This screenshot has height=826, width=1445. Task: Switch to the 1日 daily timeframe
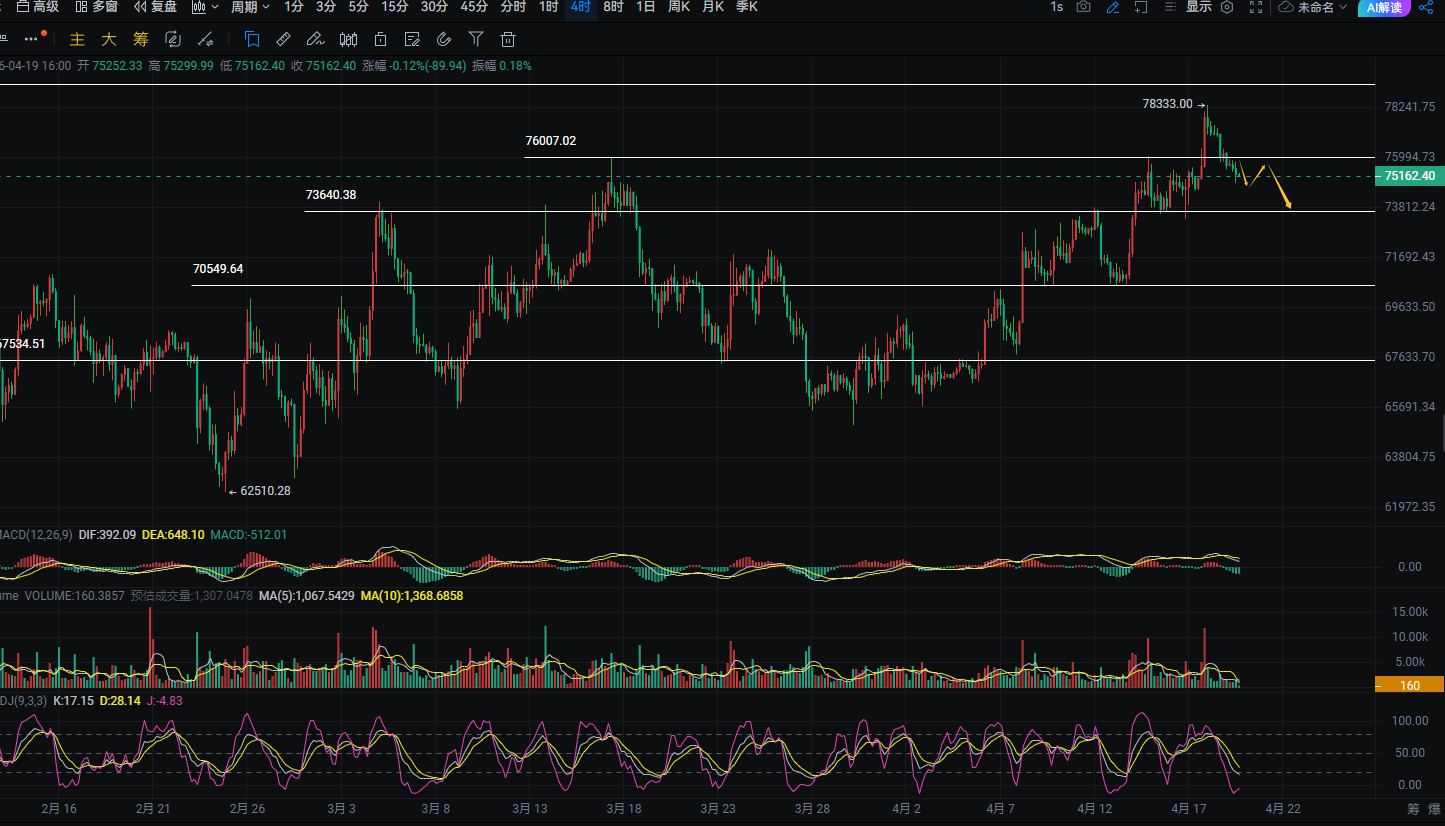click(646, 7)
